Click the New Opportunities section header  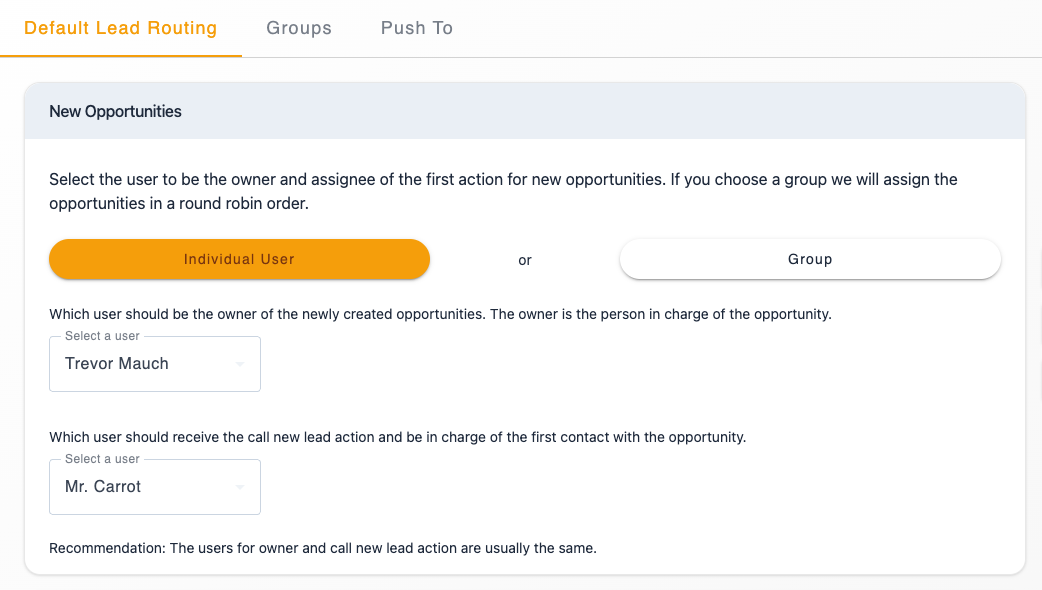pos(115,111)
